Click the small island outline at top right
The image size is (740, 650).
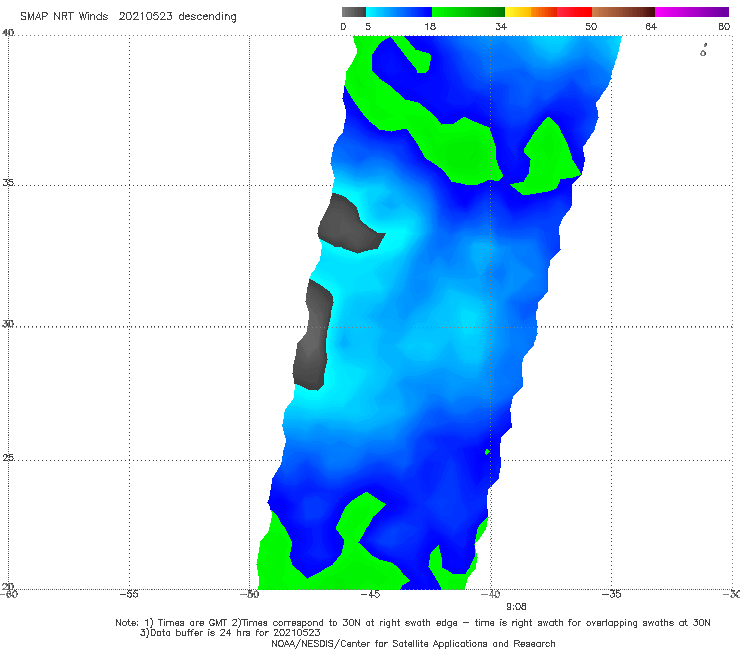(x=703, y=51)
